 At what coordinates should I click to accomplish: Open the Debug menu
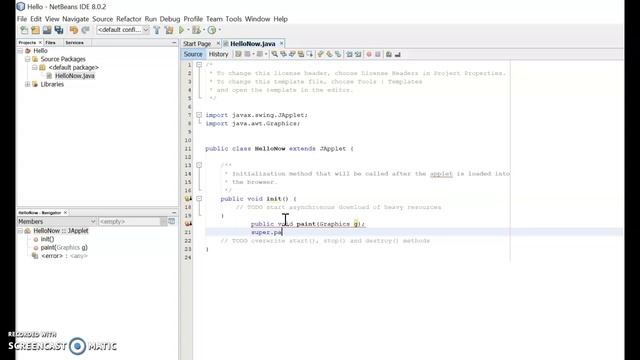pos(170,19)
